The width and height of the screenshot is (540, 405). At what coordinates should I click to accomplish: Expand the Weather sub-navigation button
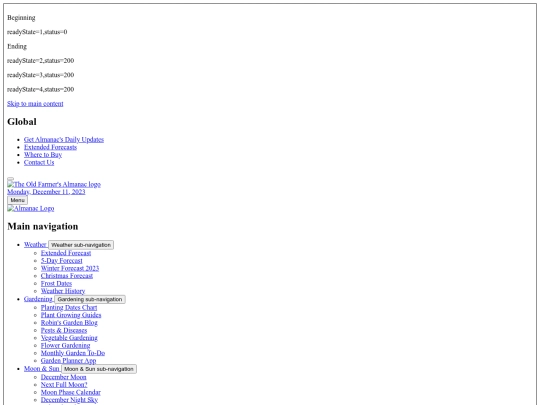pos(81,245)
